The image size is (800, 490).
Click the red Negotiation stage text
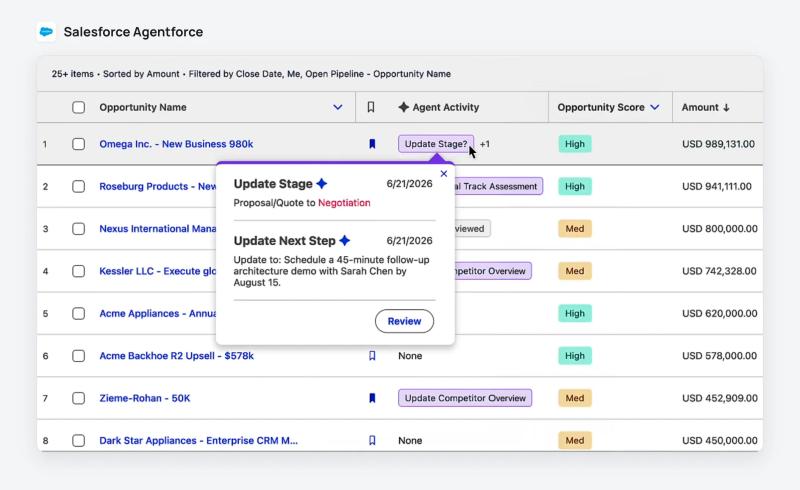point(344,203)
